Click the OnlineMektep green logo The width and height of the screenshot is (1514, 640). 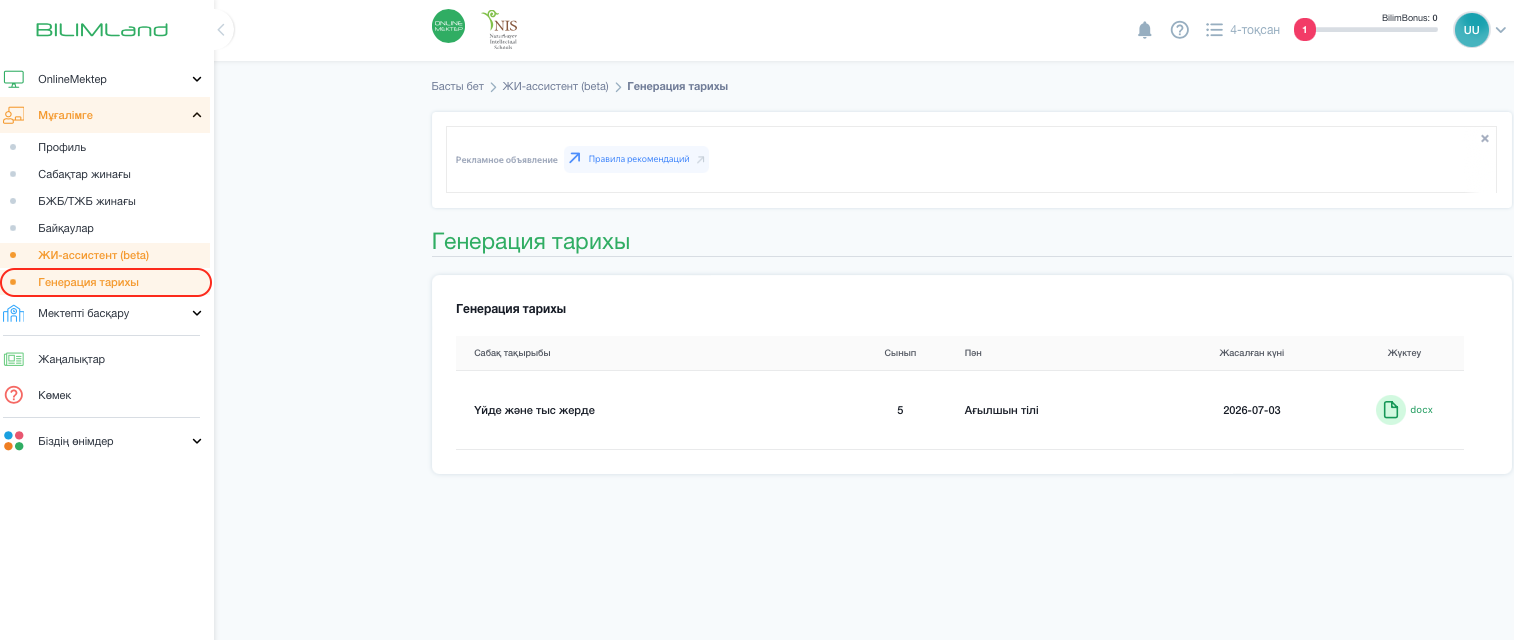pos(448,26)
